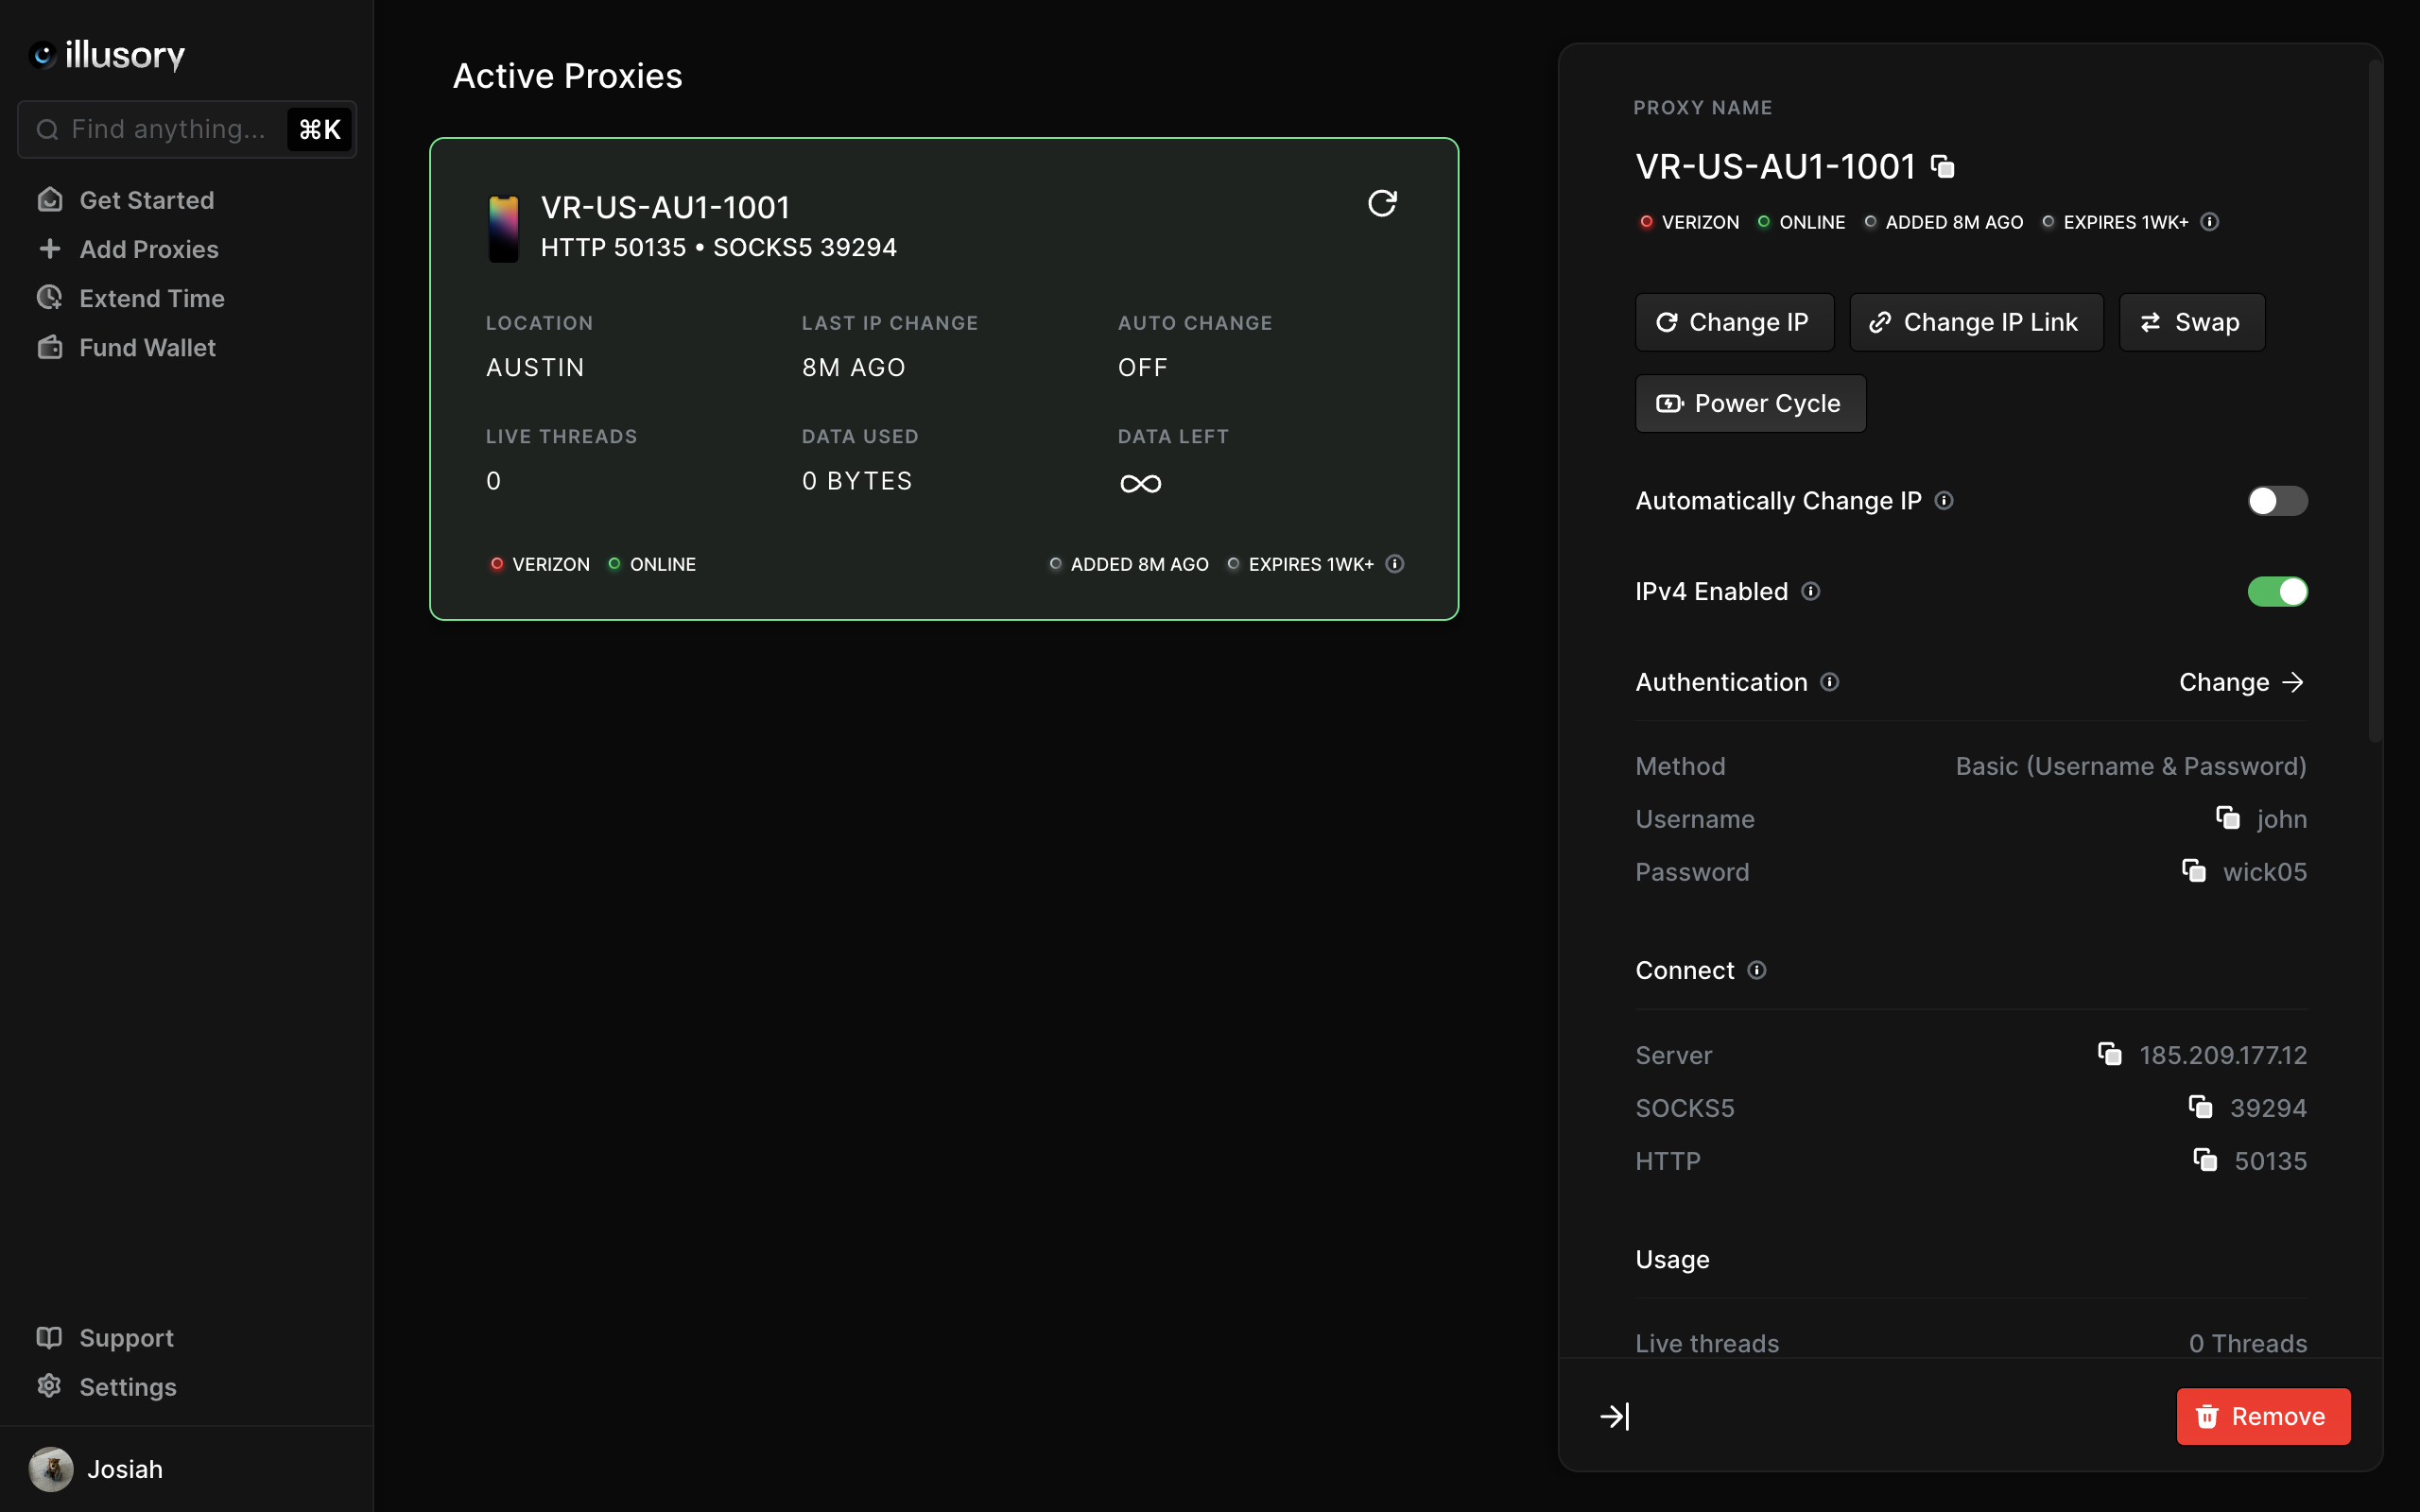Click the Change IP Link chain icon

[1880, 322]
